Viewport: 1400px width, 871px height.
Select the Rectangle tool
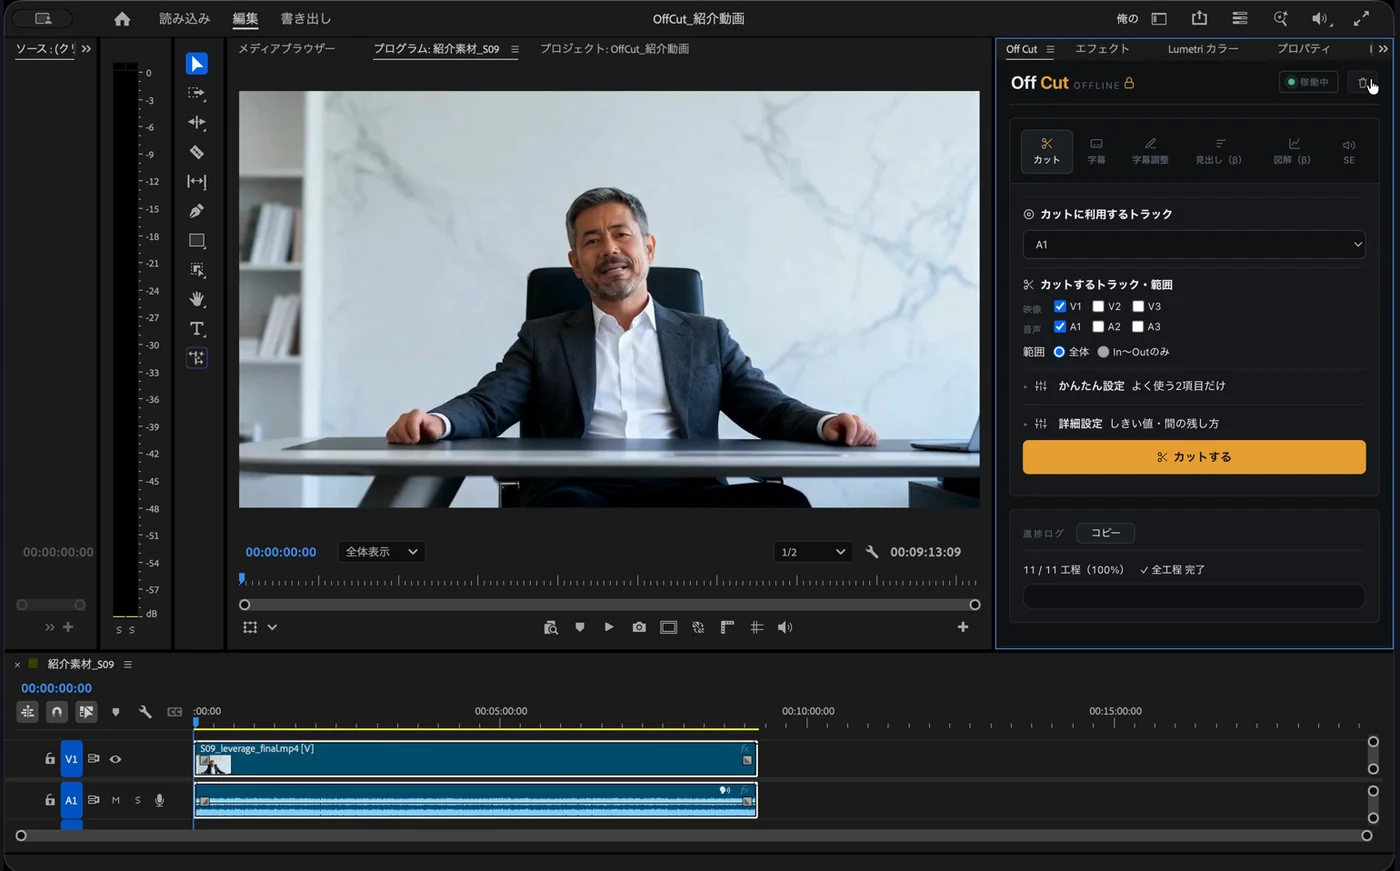click(197, 240)
